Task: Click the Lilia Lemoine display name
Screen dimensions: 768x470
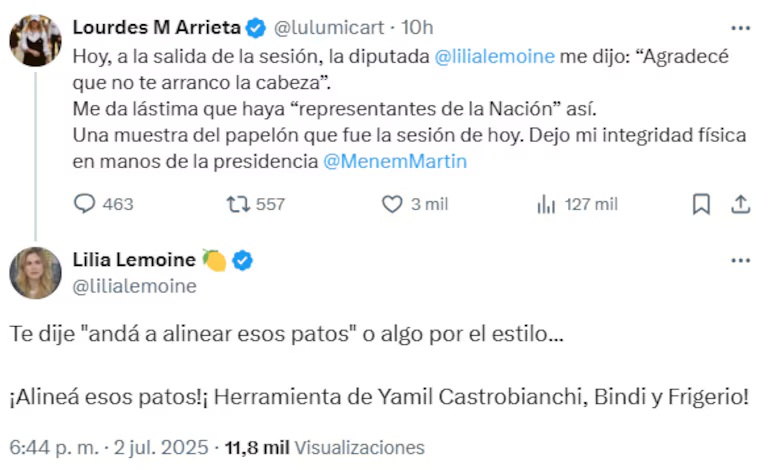Action: 134,261
